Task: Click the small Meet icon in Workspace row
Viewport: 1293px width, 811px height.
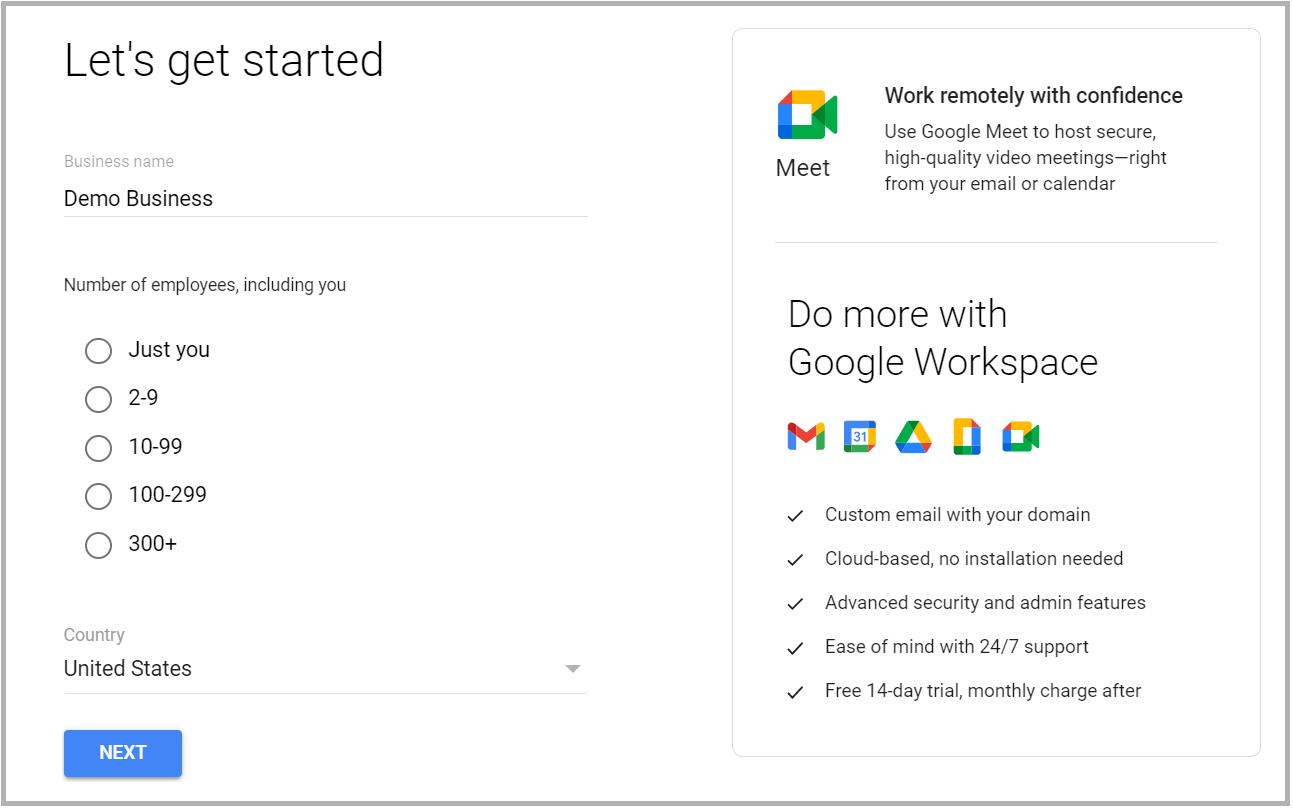Action: point(1020,437)
